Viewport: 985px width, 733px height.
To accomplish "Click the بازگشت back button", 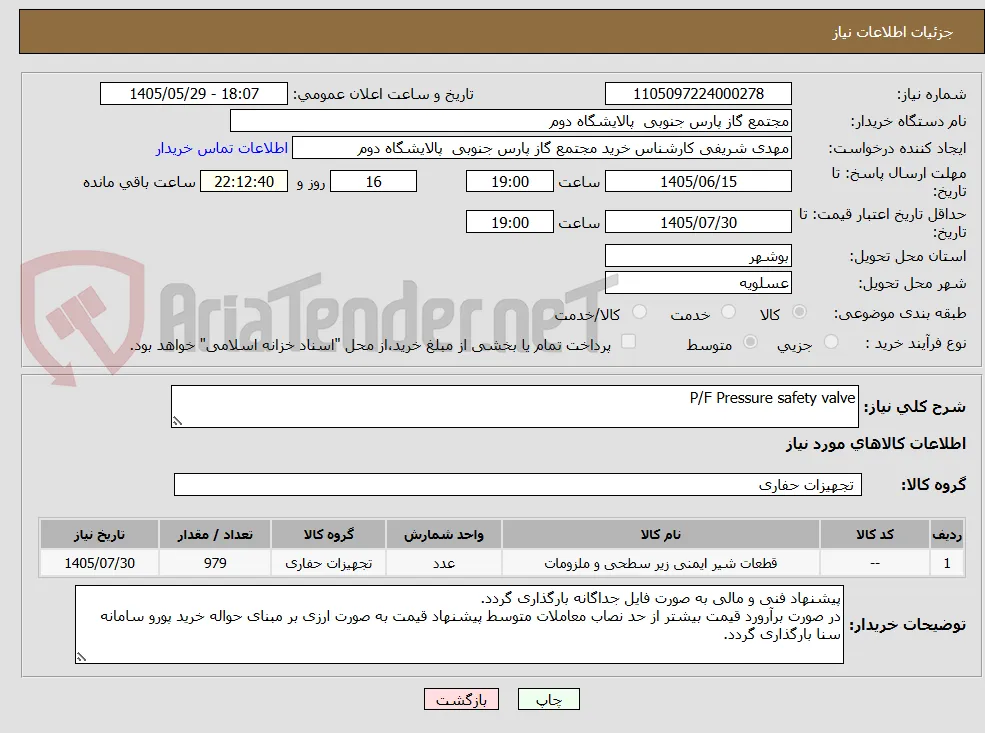I will (462, 699).
